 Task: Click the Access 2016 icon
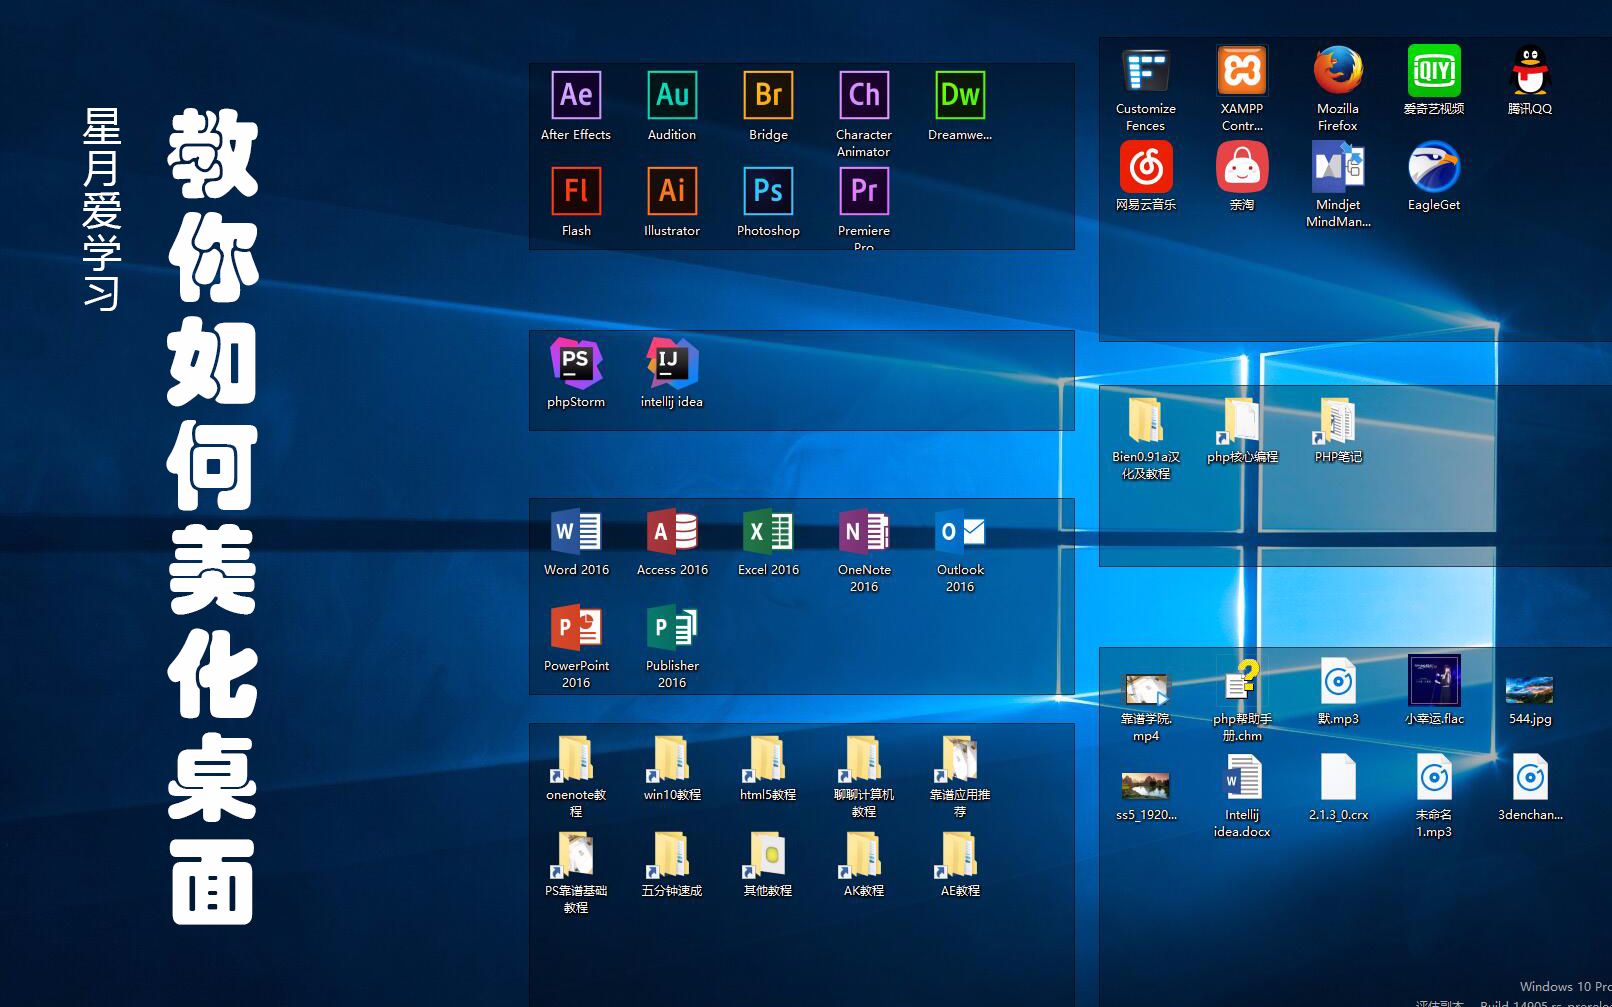pos(672,531)
